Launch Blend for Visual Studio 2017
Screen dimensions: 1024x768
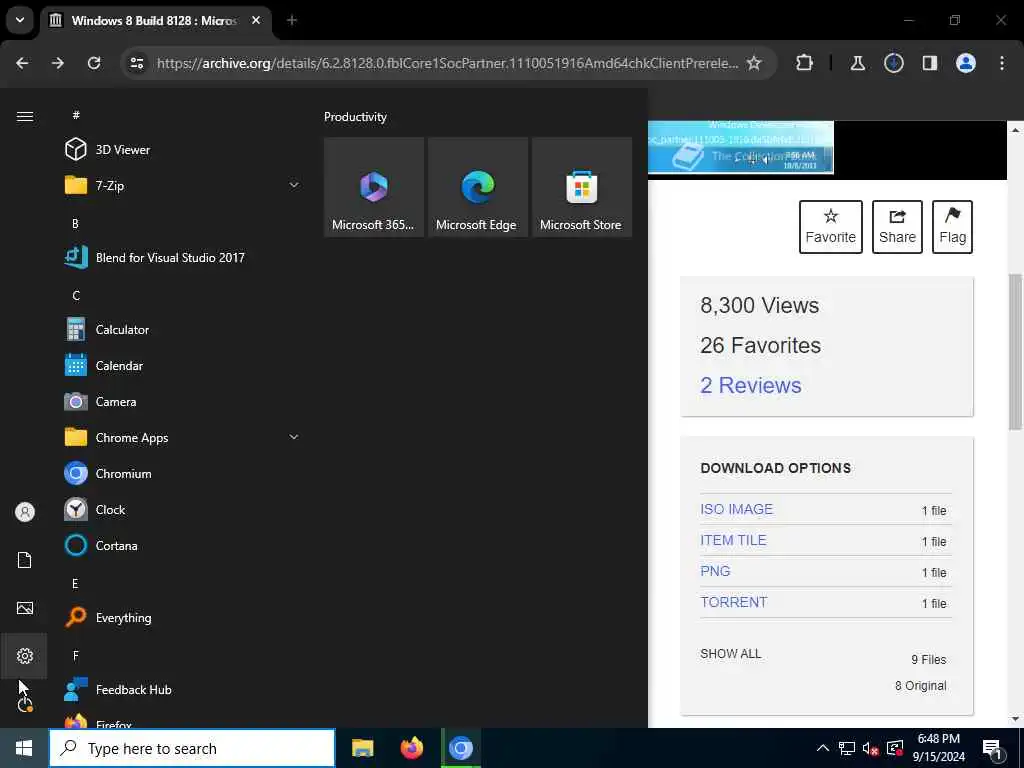[x=181, y=257]
